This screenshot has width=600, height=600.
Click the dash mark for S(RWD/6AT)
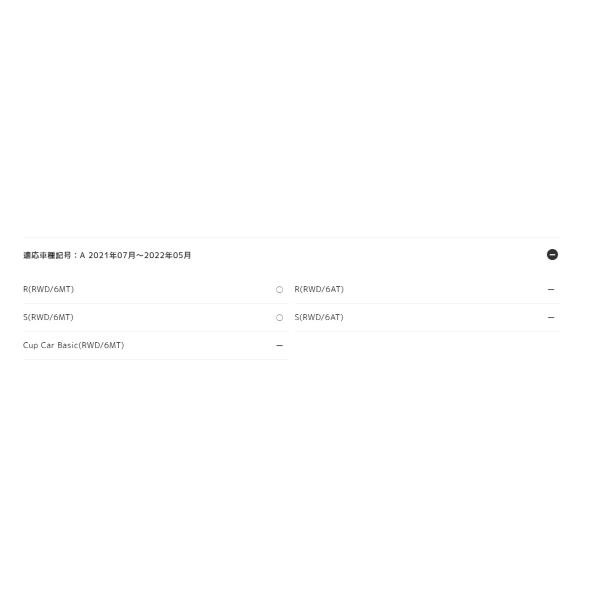coord(551,317)
